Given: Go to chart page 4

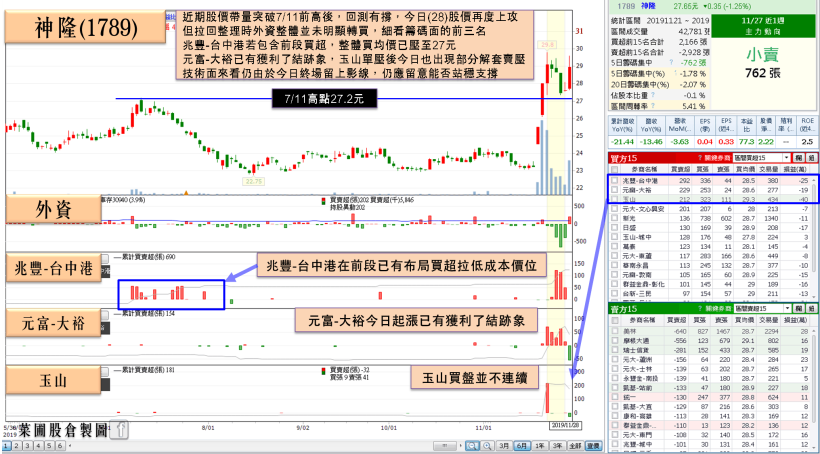Looking at the screenshot, I should (x=39, y=446).
